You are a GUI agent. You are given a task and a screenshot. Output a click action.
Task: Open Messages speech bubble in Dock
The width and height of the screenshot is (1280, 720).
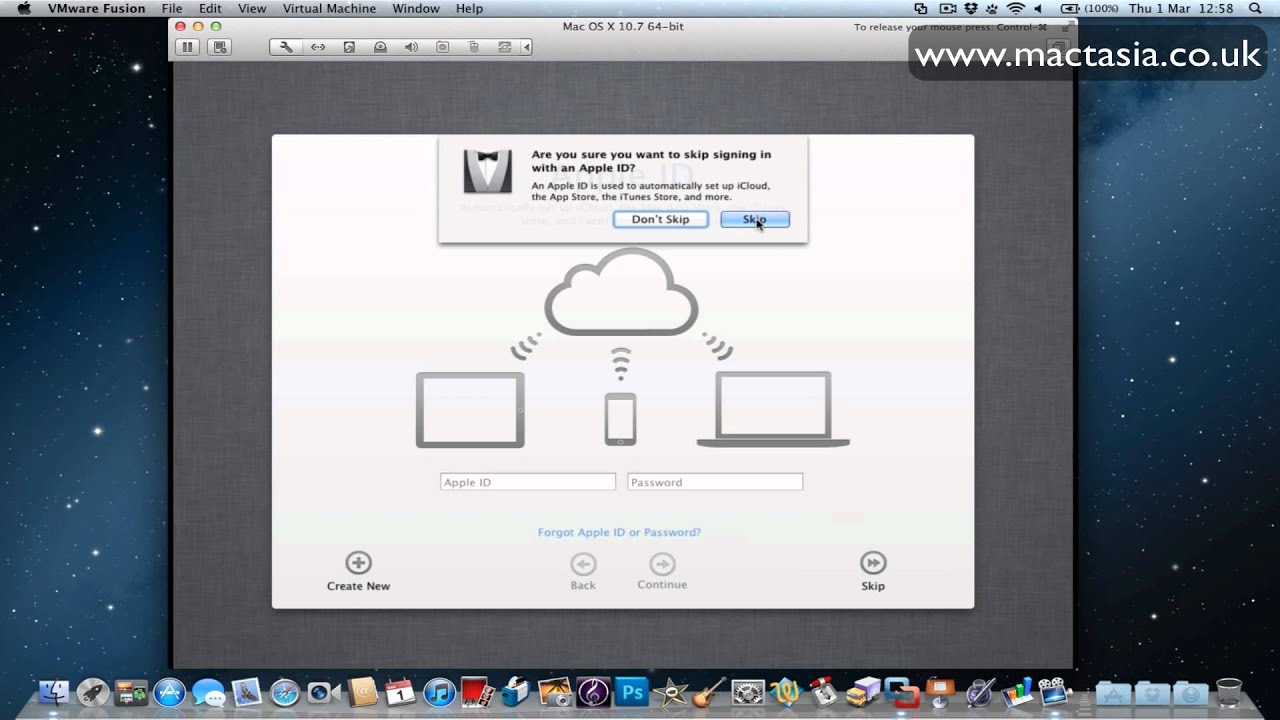click(208, 692)
